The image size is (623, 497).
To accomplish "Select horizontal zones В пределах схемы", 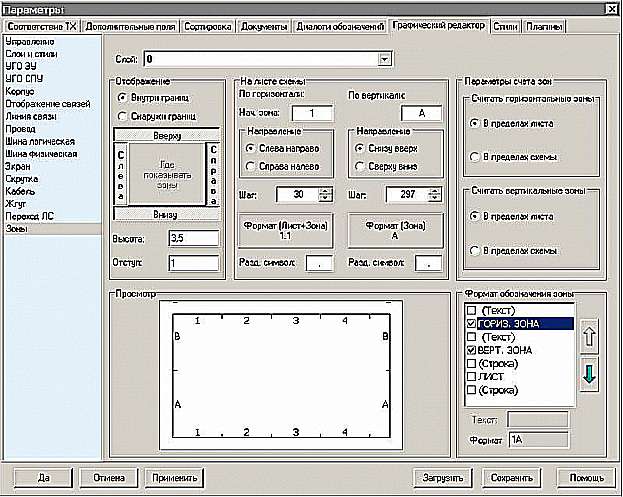I will pos(474,157).
